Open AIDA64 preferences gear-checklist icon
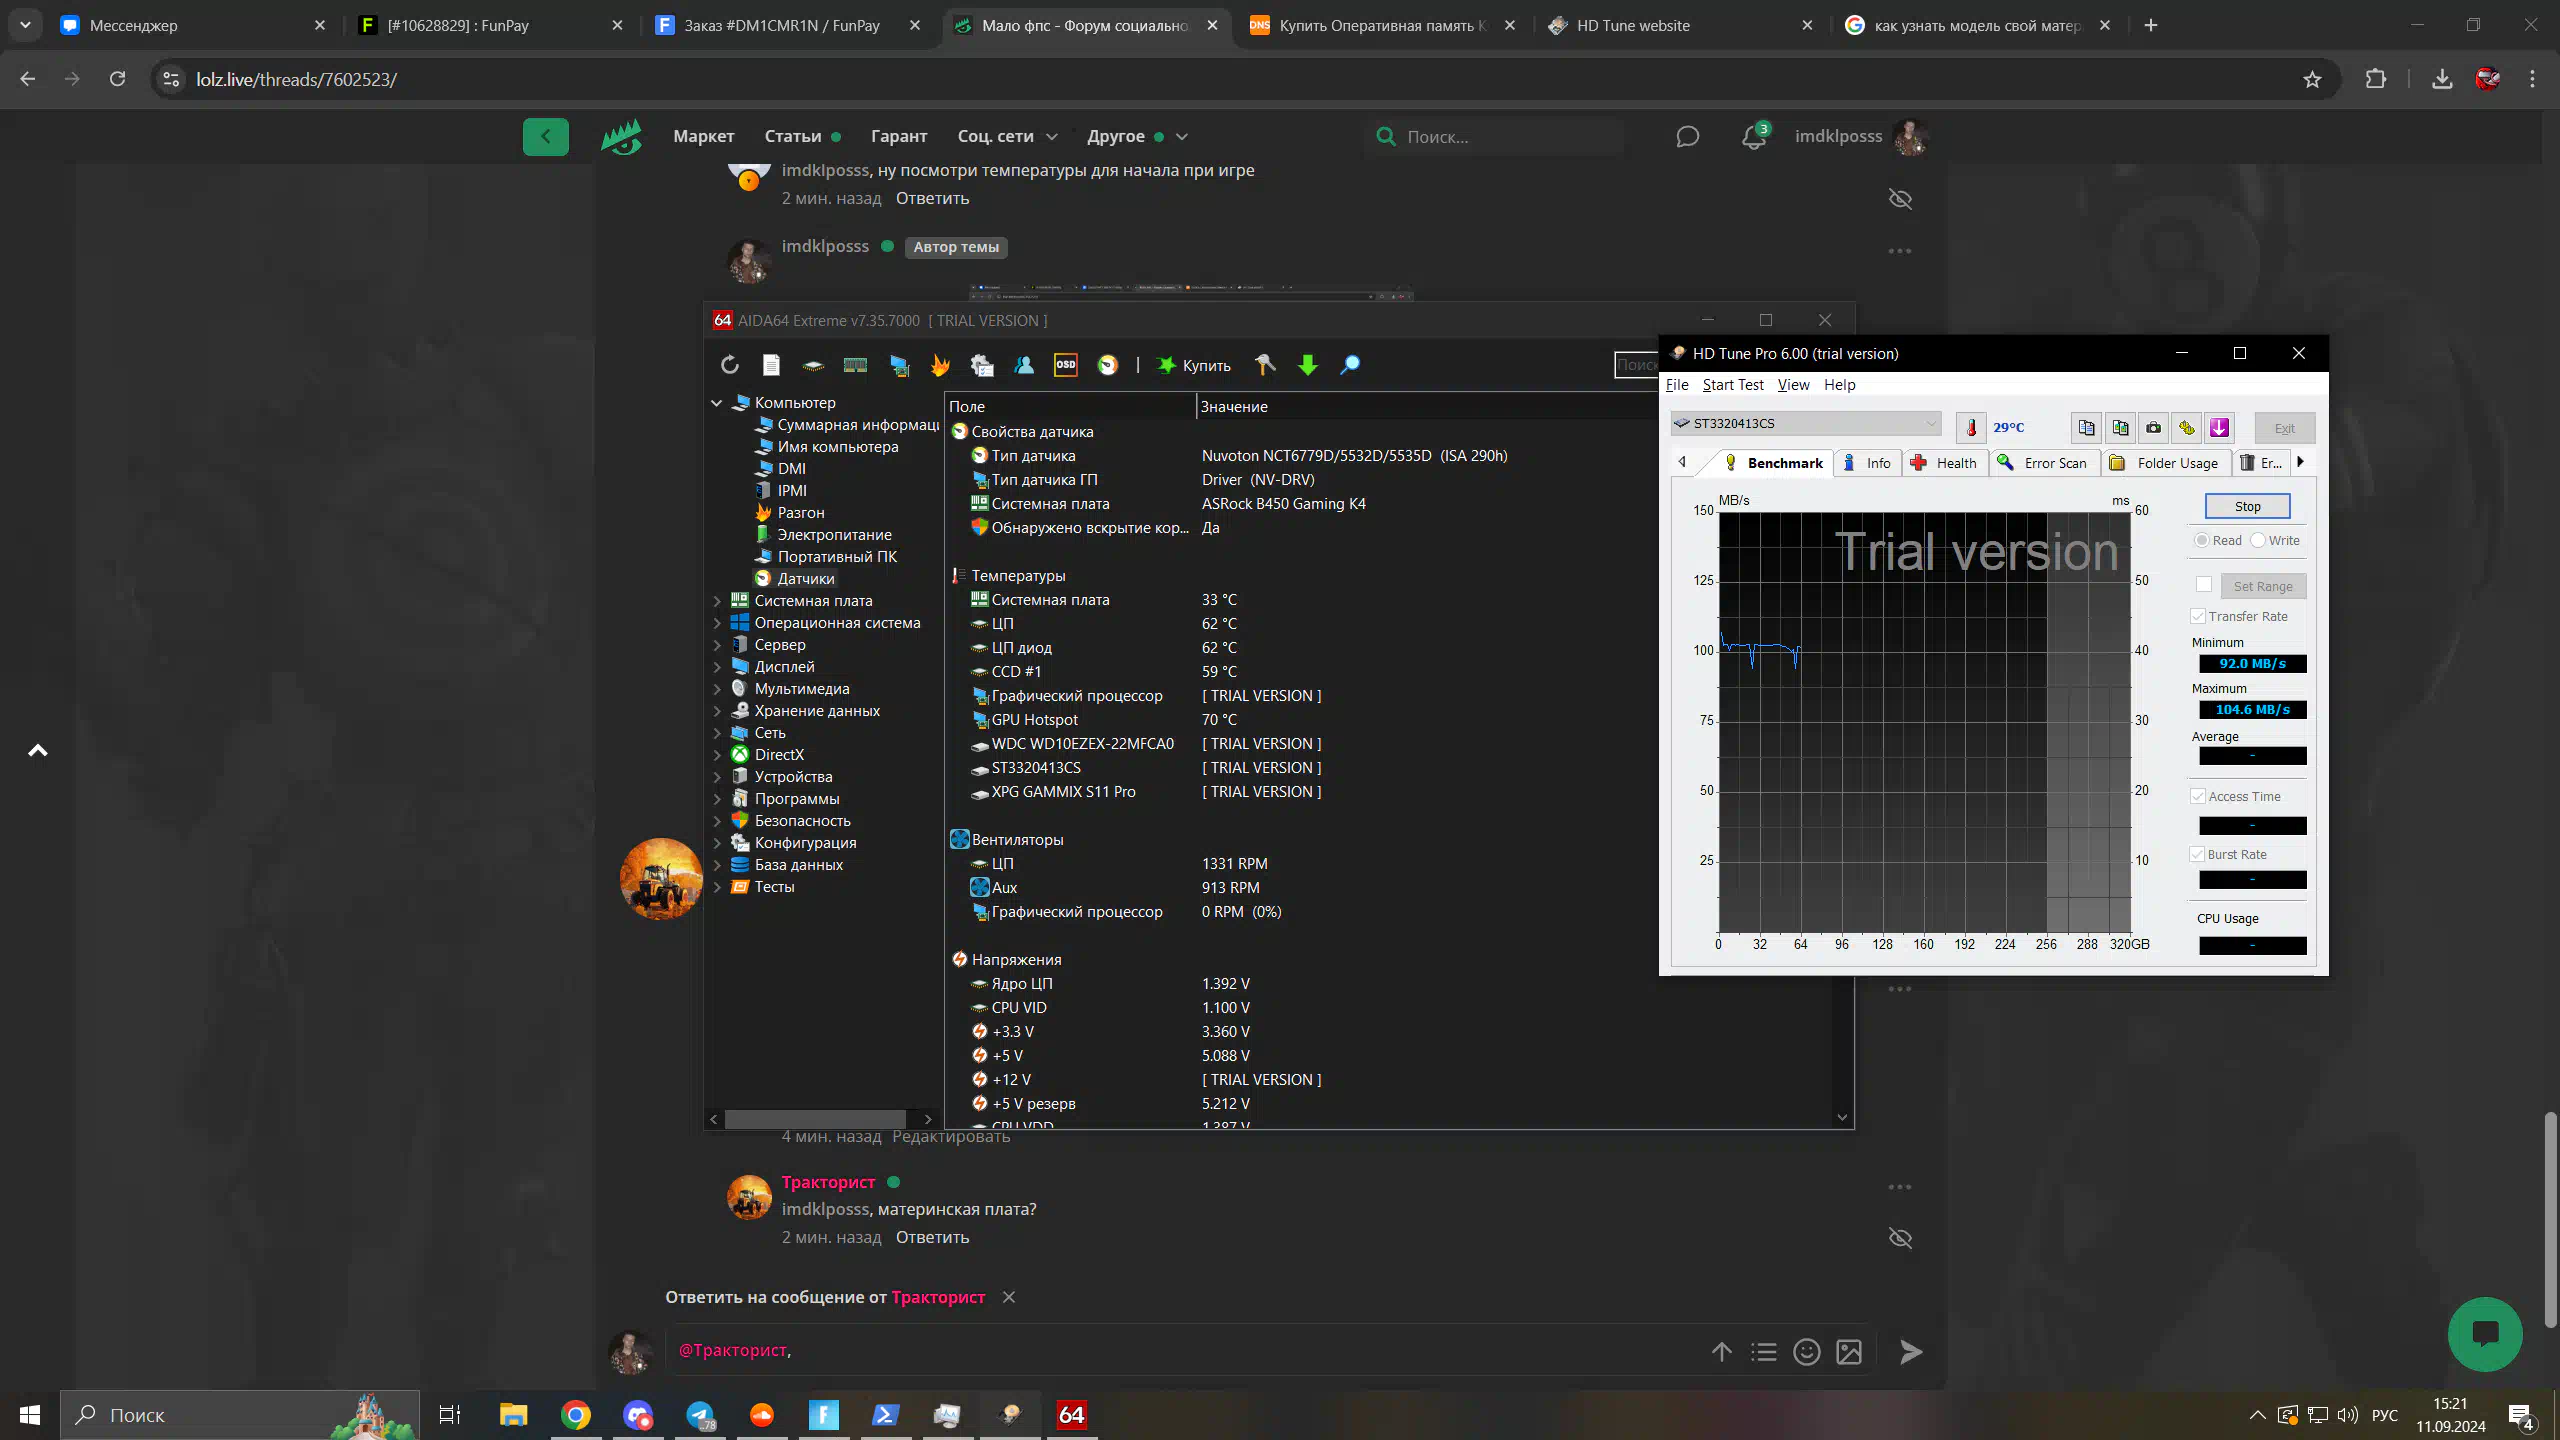The width and height of the screenshot is (2560, 1440). tap(982, 365)
